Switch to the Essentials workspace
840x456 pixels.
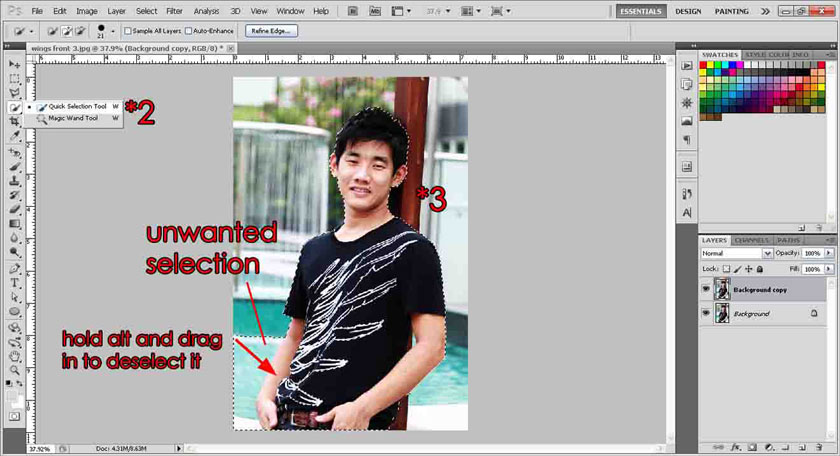641,11
